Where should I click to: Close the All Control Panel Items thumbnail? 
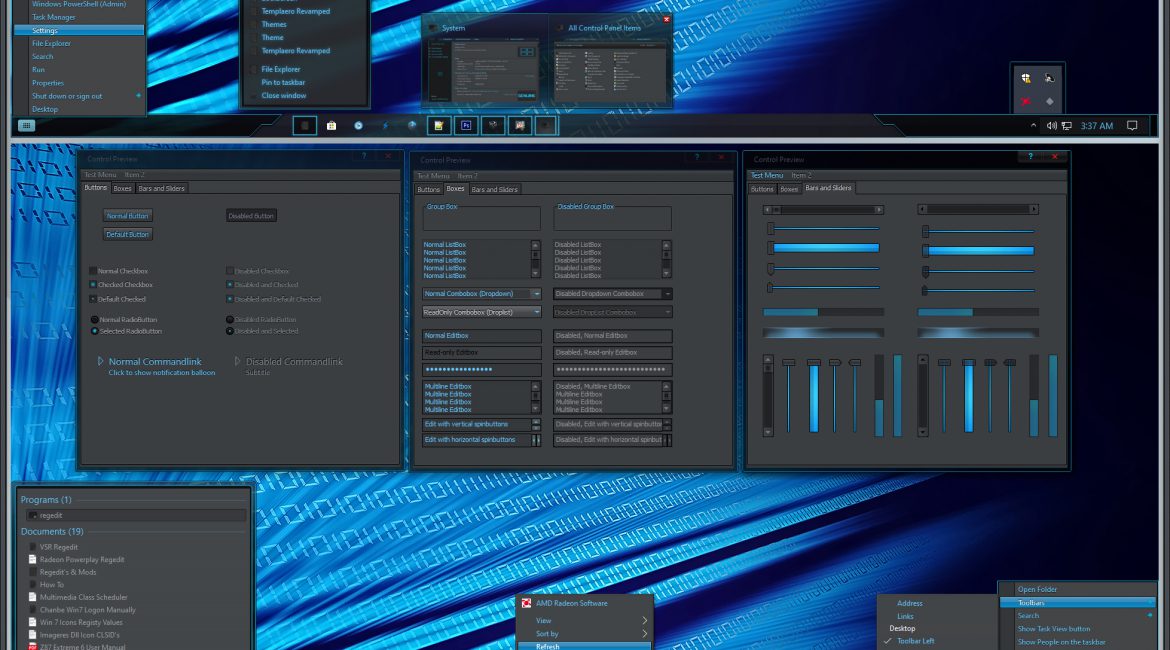point(666,19)
